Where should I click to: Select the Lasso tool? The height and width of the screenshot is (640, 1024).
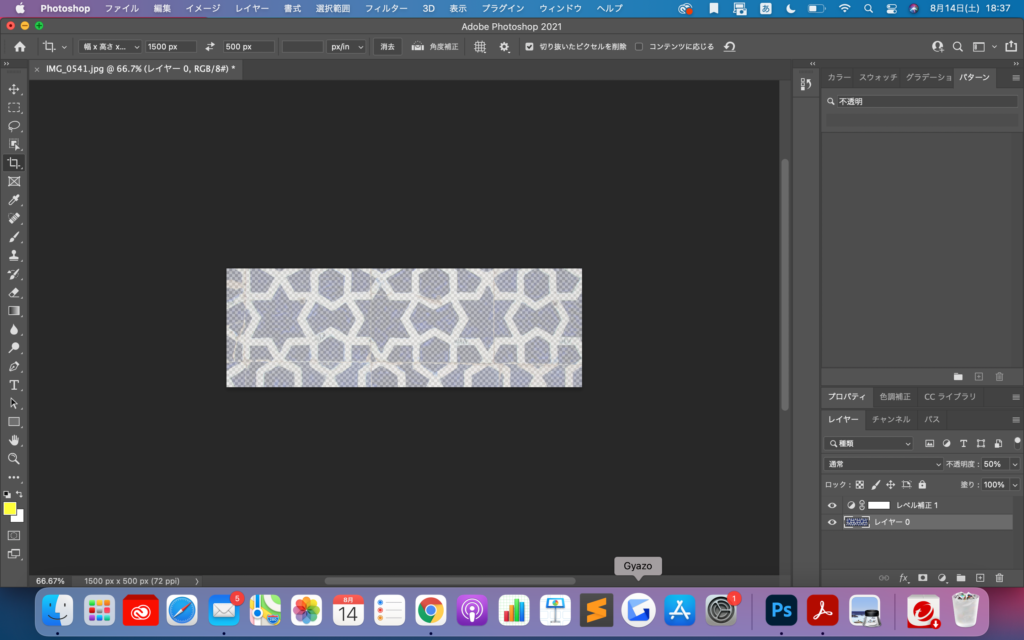coord(14,126)
